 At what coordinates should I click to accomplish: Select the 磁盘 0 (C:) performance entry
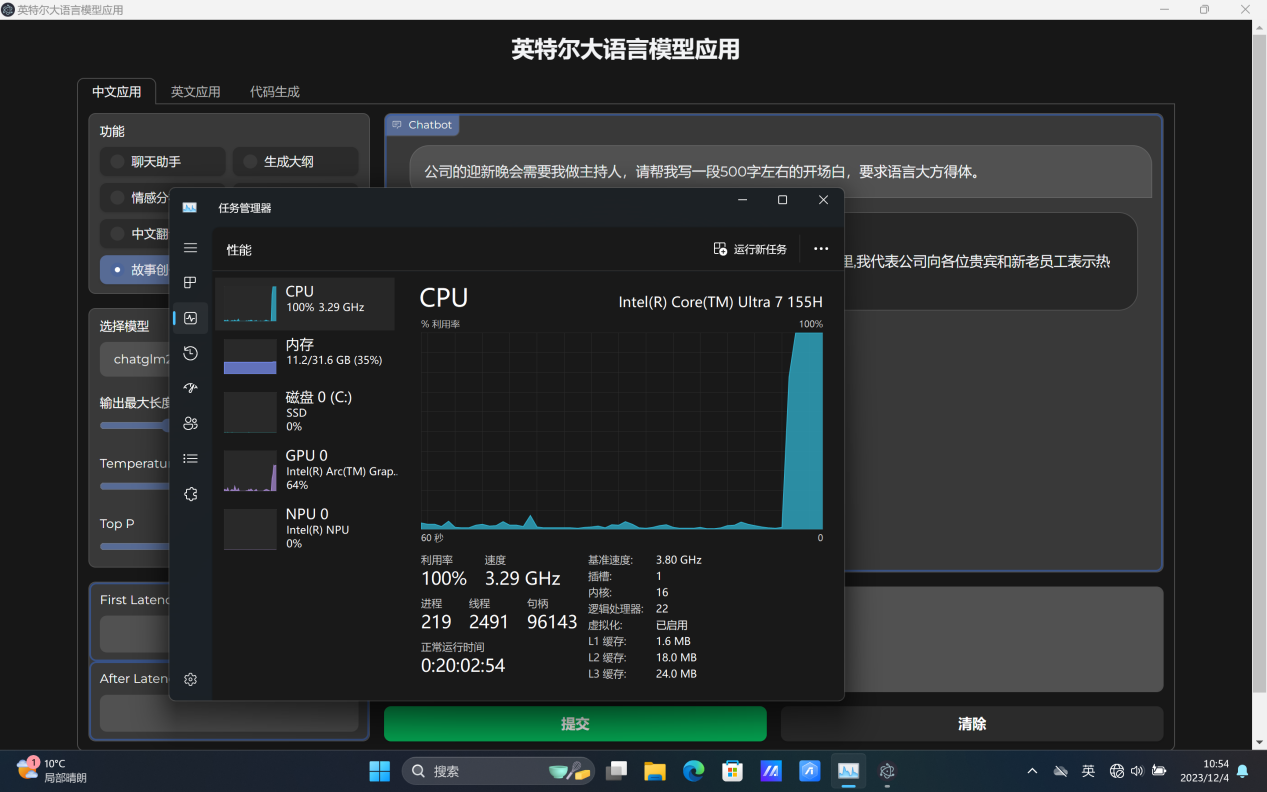pos(305,411)
